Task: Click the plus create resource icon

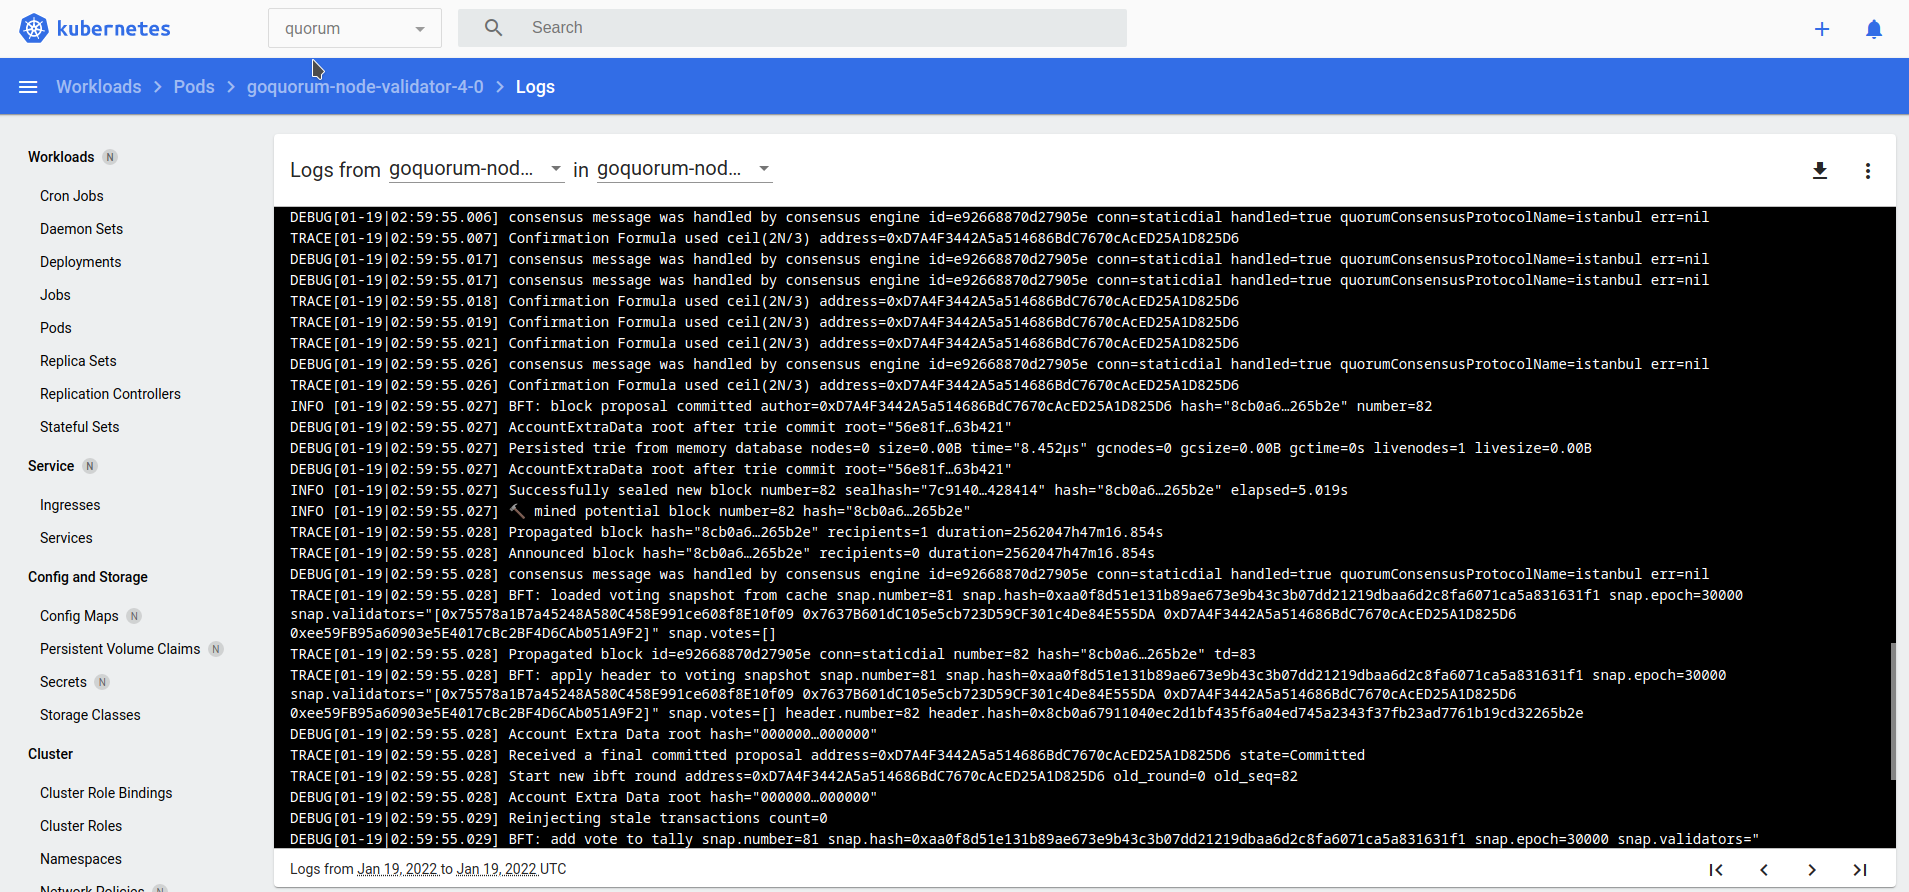Action: click(1822, 29)
